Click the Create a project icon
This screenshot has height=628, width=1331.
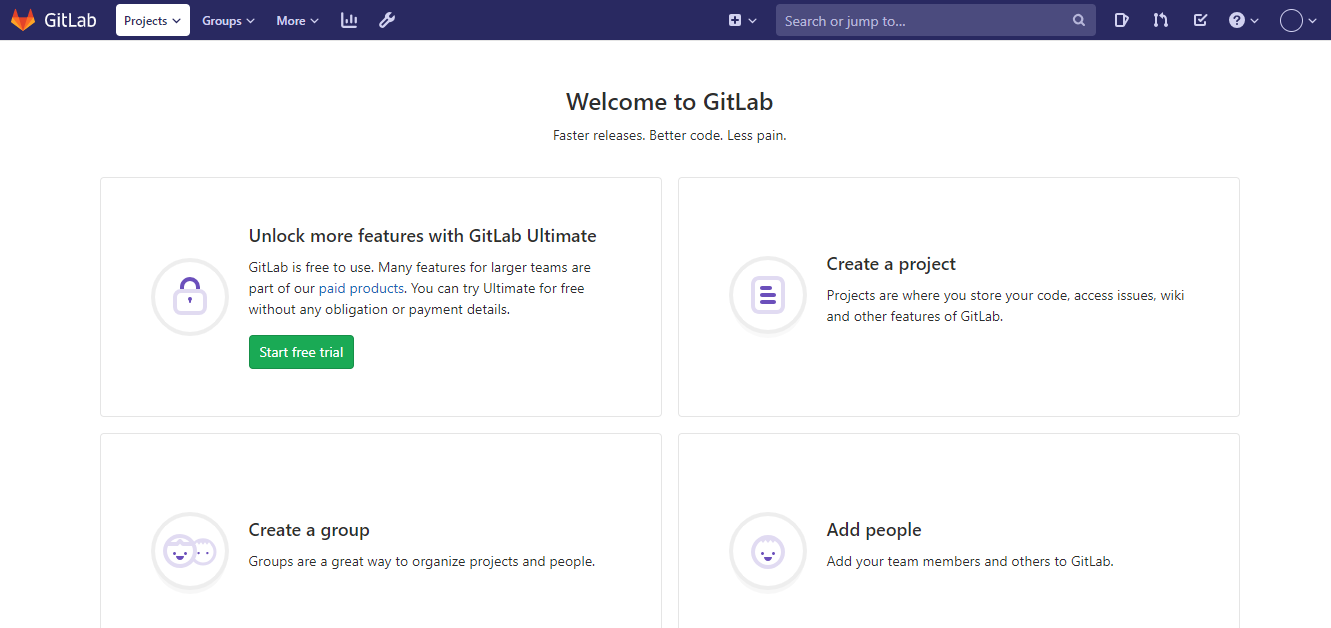(768, 296)
